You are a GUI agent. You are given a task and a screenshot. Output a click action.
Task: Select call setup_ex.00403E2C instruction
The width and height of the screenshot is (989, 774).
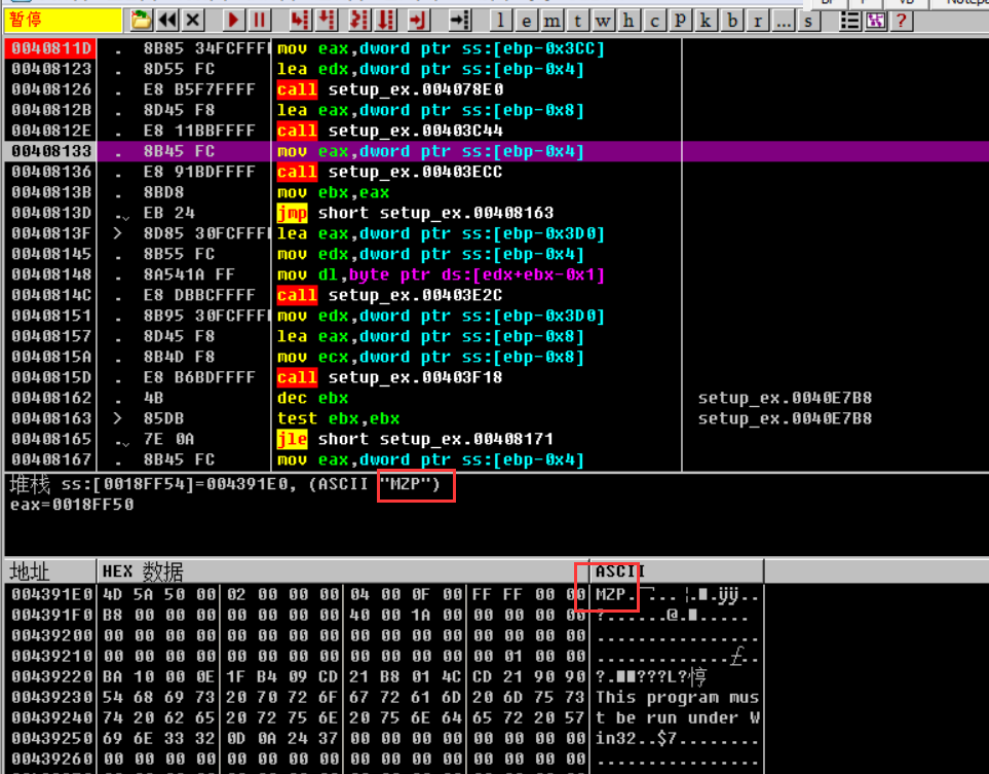(x=390, y=295)
